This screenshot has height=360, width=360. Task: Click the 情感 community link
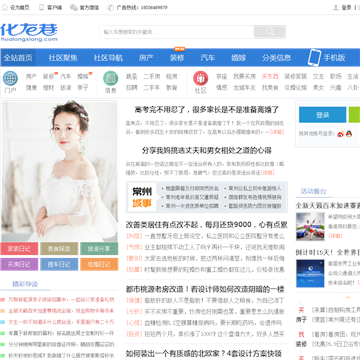pos(222,88)
